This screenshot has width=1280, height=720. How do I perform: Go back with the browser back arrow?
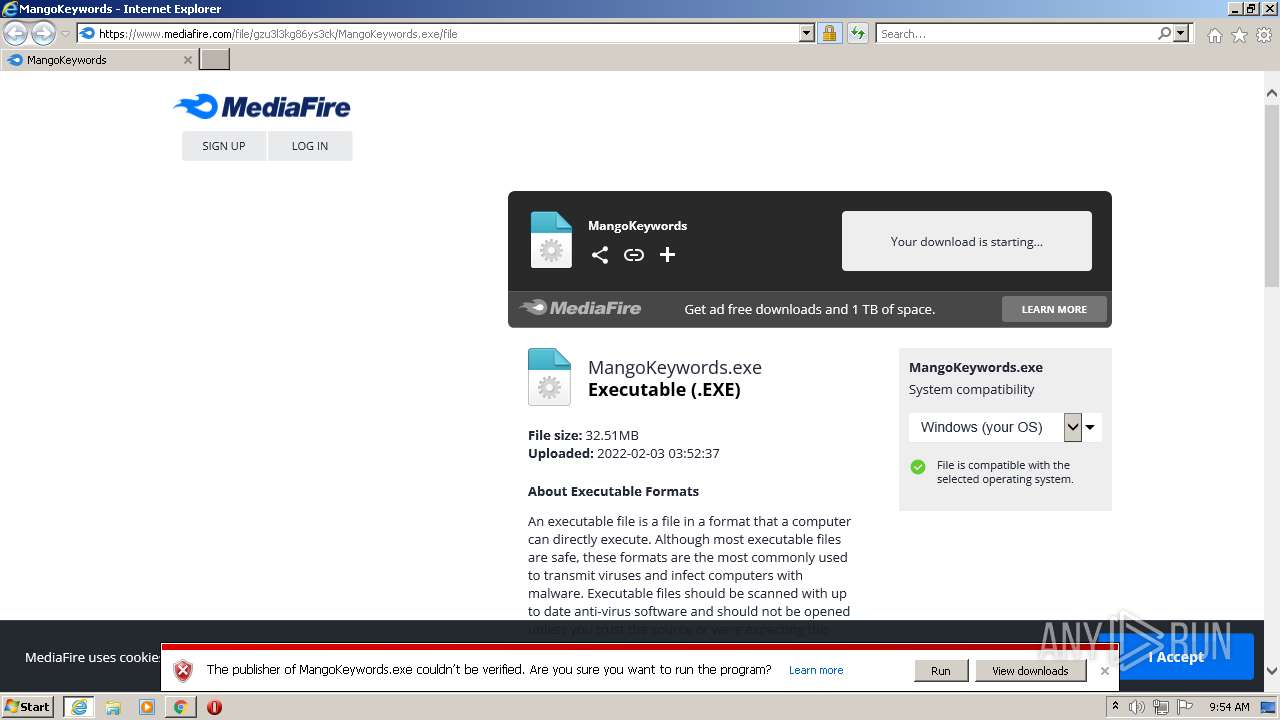pos(16,33)
